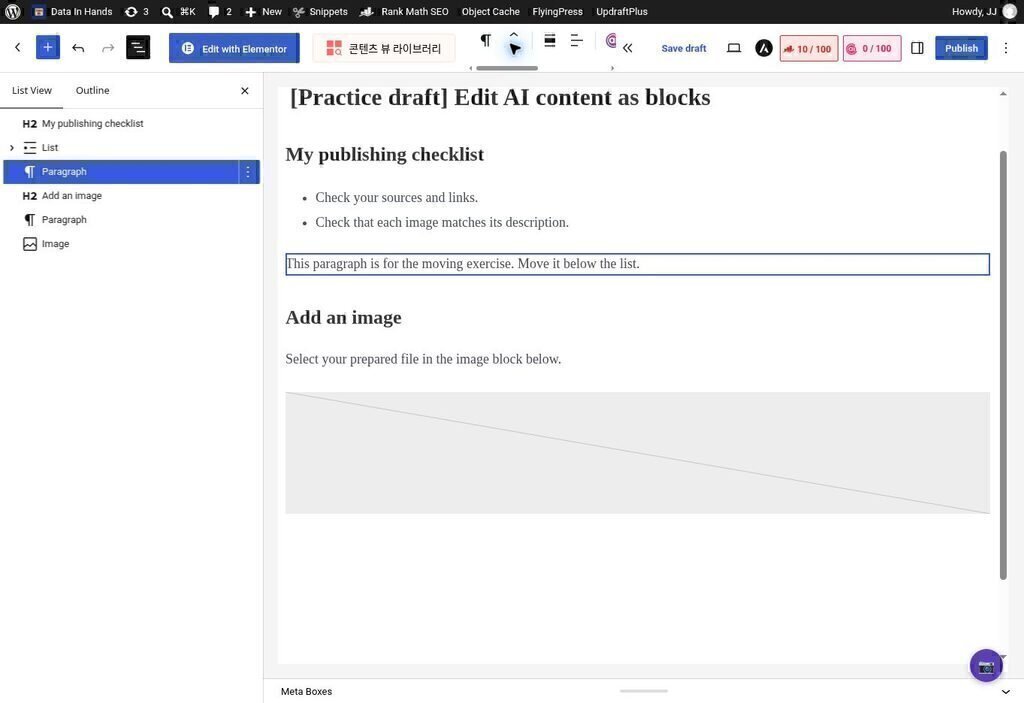Click the paragraph block type icon in toolbar

click(x=485, y=41)
